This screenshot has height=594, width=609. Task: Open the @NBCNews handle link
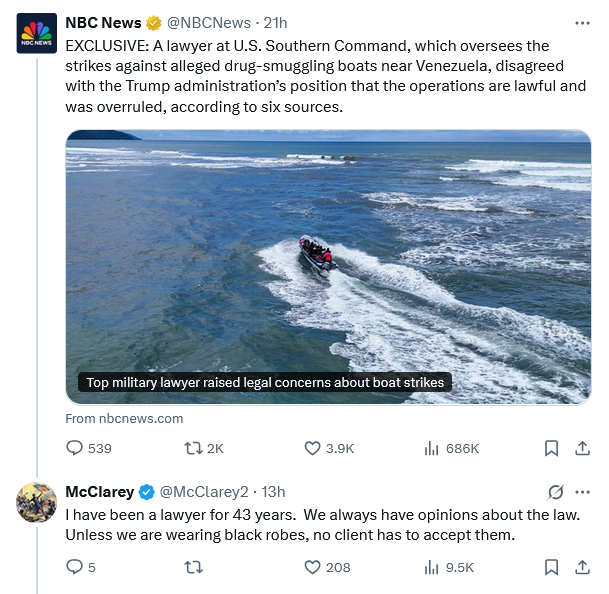click(x=209, y=23)
